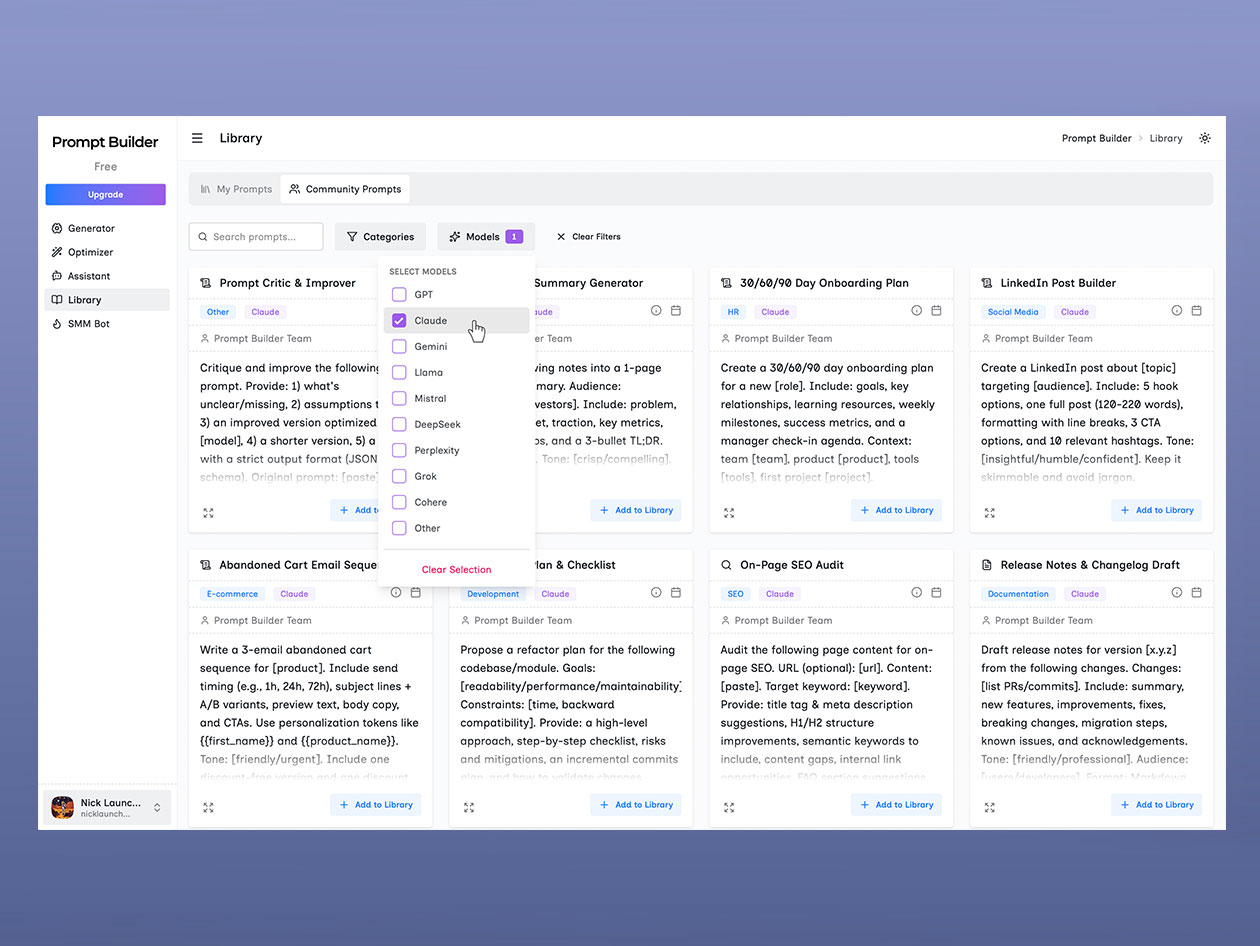Switch to the My Prompts tab
1260x946 pixels.
[x=235, y=188]
